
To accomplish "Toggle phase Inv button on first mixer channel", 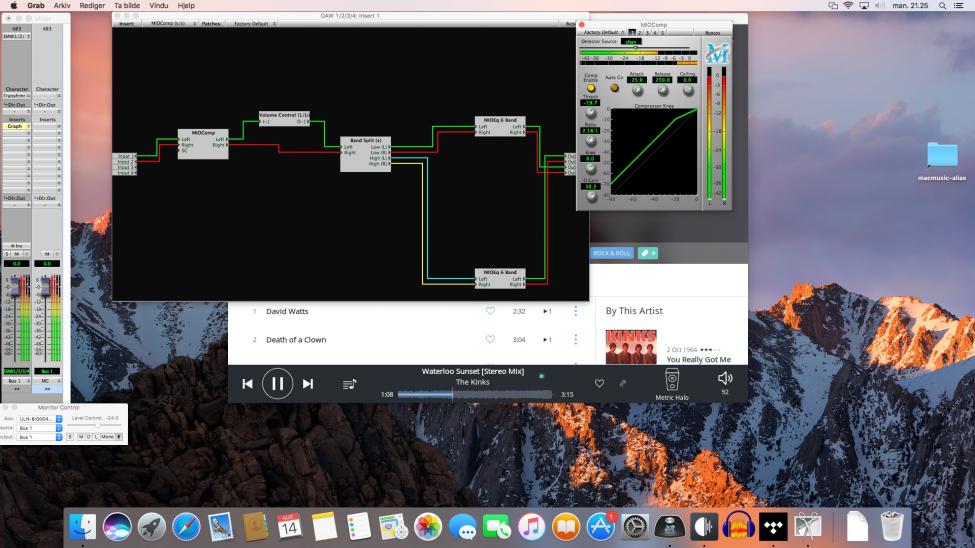I will 17,246.
